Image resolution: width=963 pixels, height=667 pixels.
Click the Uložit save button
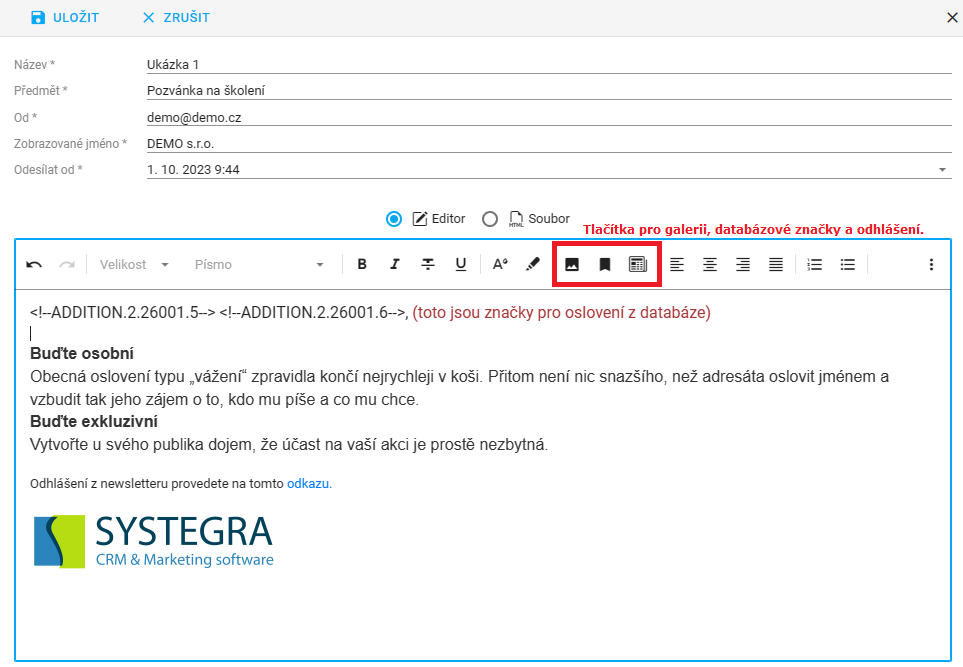tap(64, 17)
